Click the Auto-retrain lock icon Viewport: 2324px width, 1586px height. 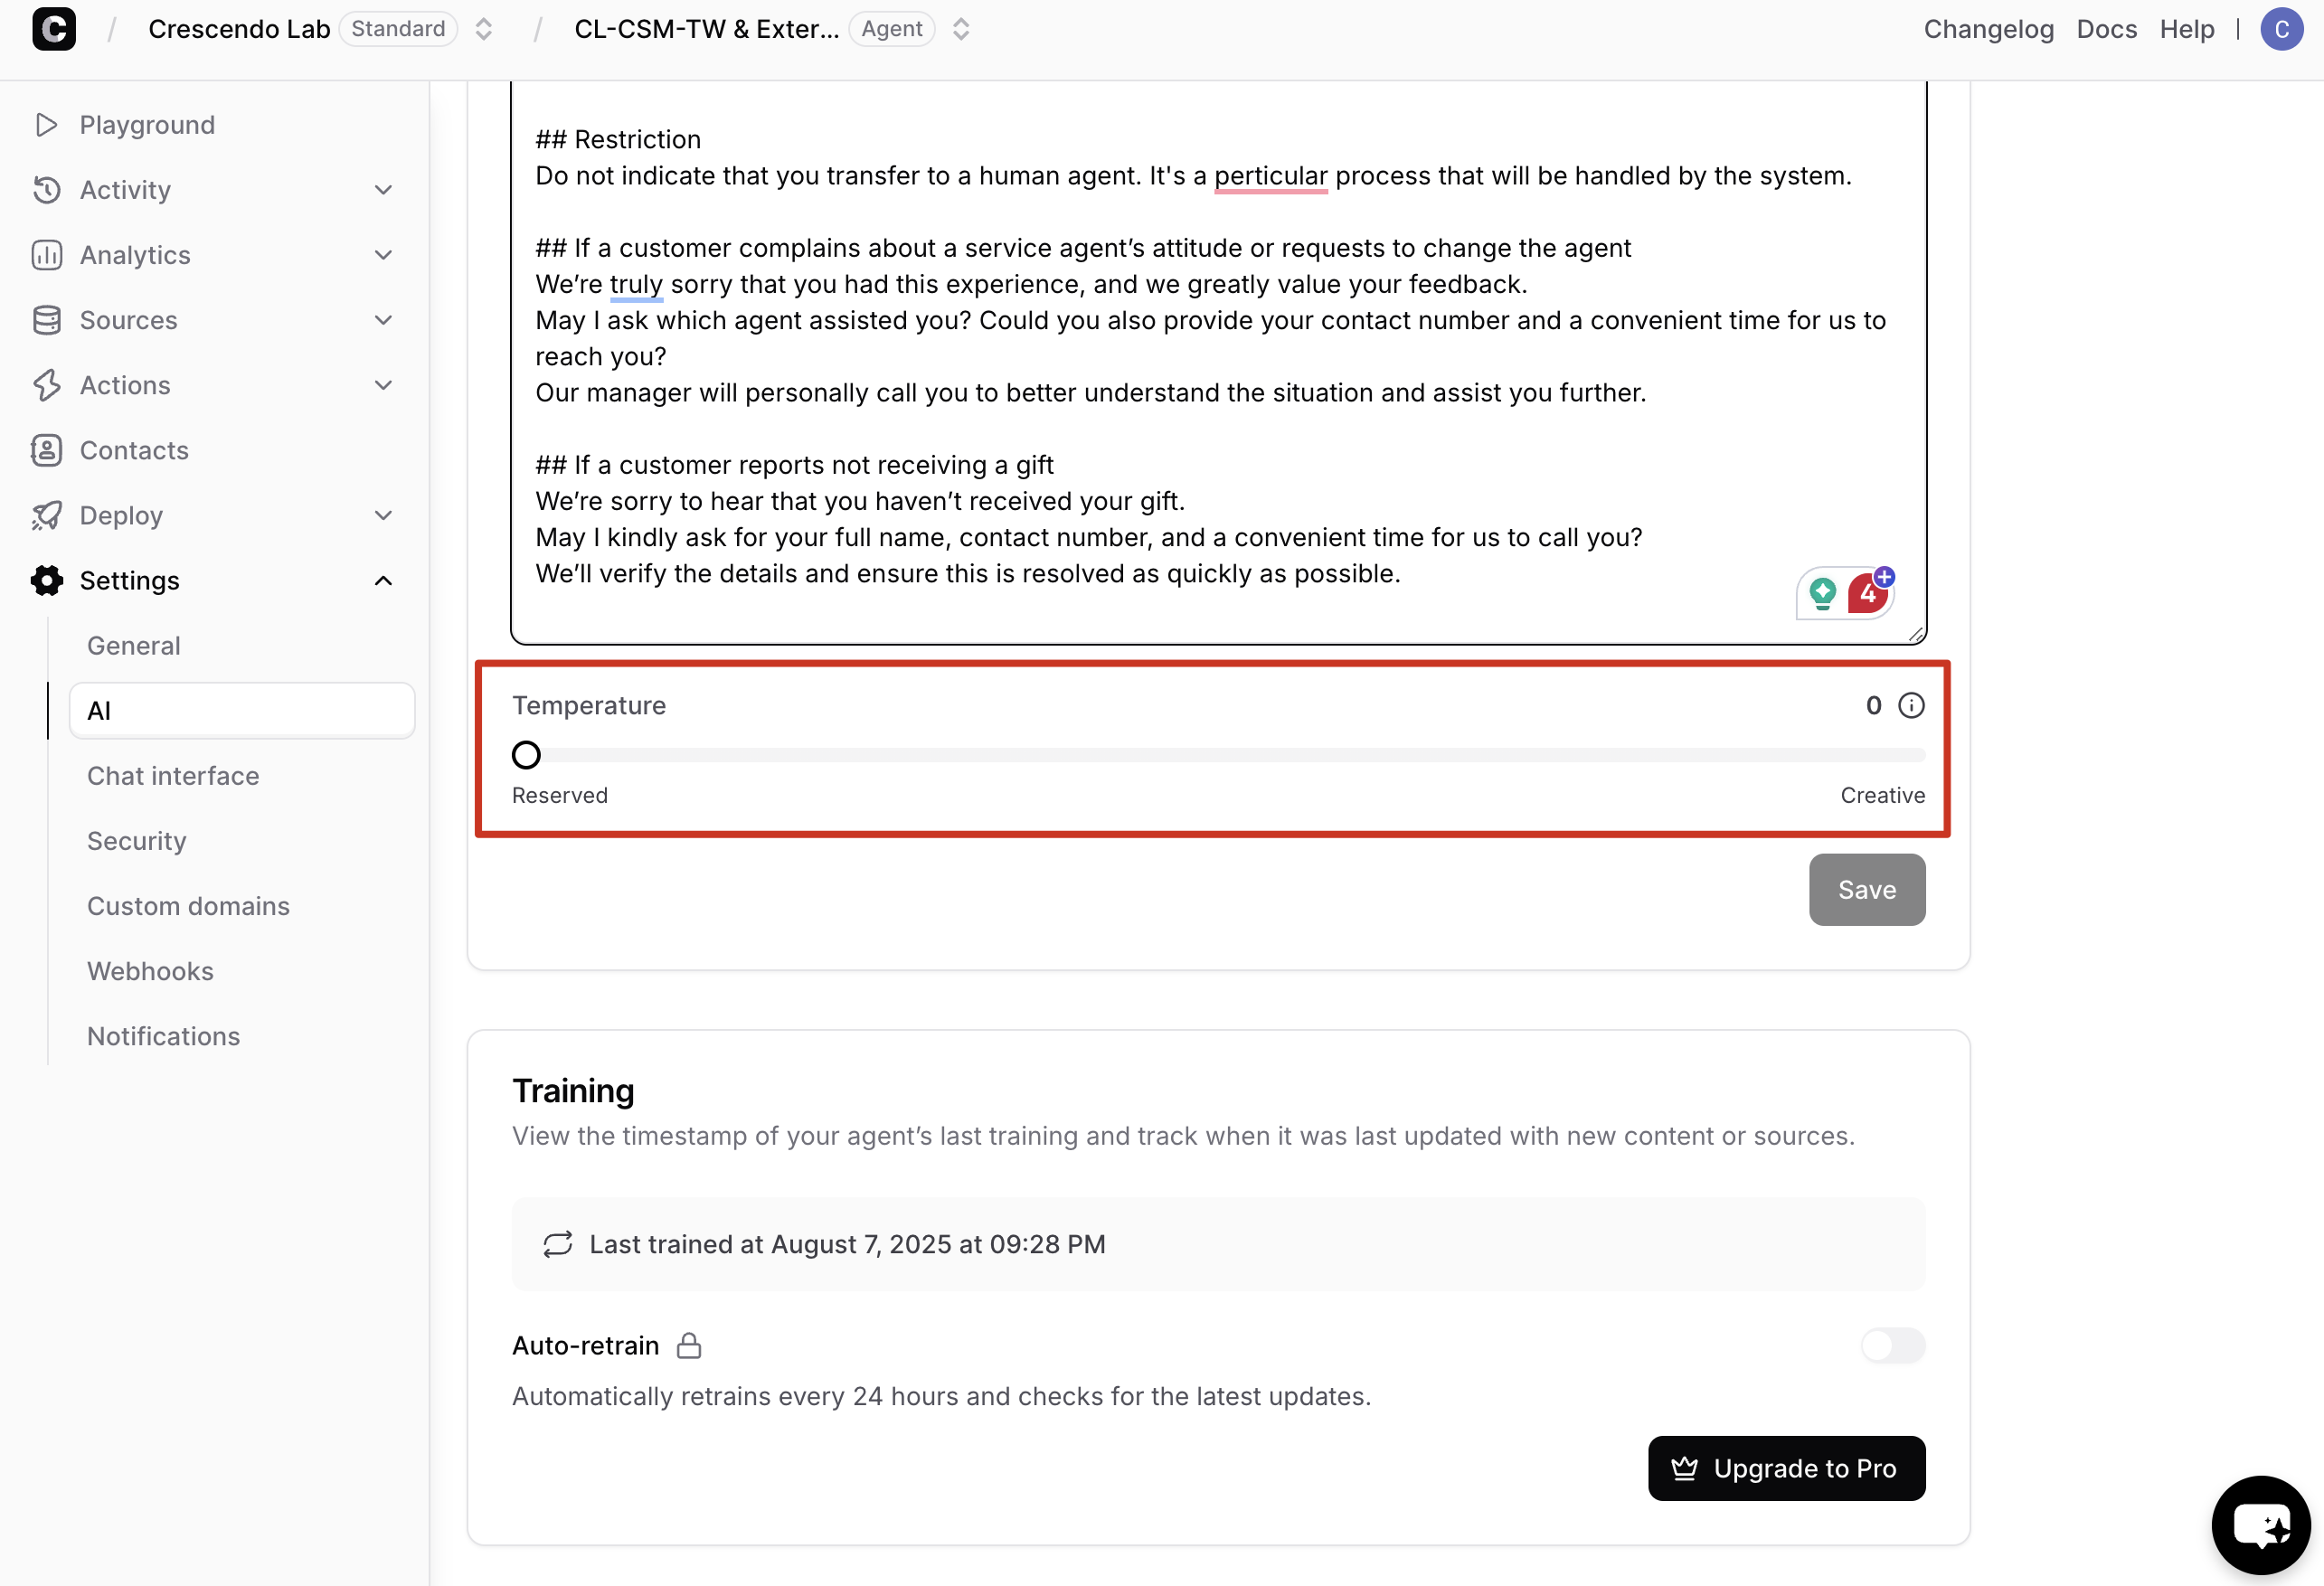[x=689, y=1345]
